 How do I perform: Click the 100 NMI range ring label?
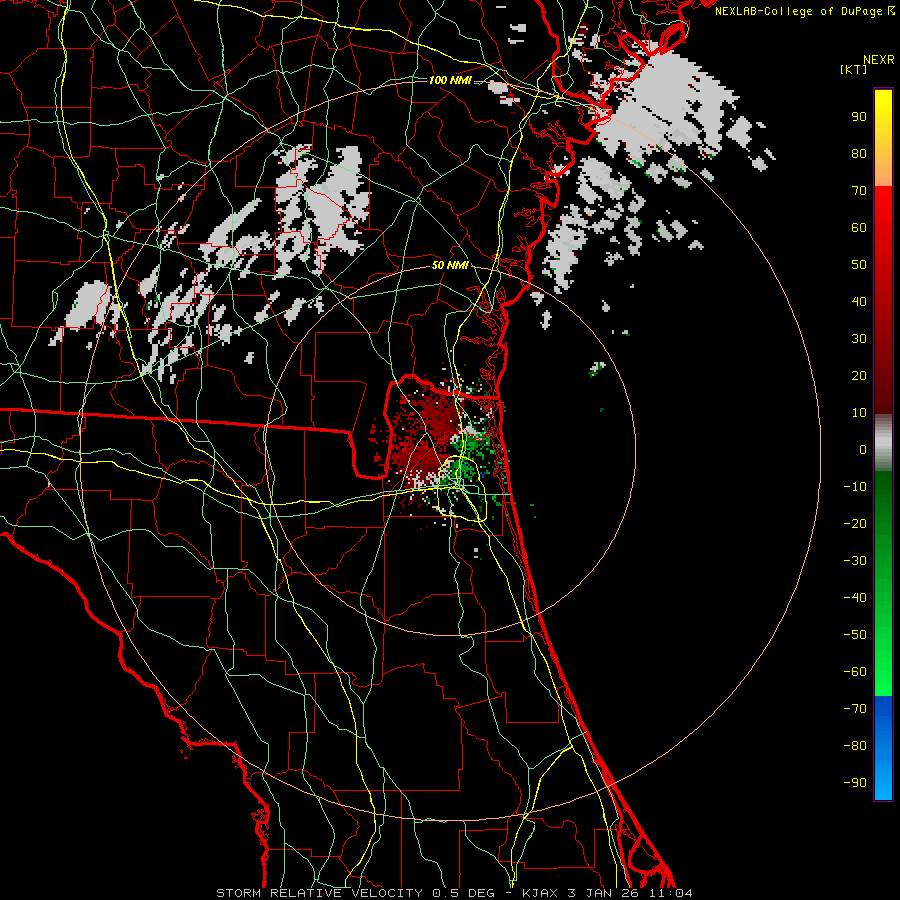click(x=450, y=80)
